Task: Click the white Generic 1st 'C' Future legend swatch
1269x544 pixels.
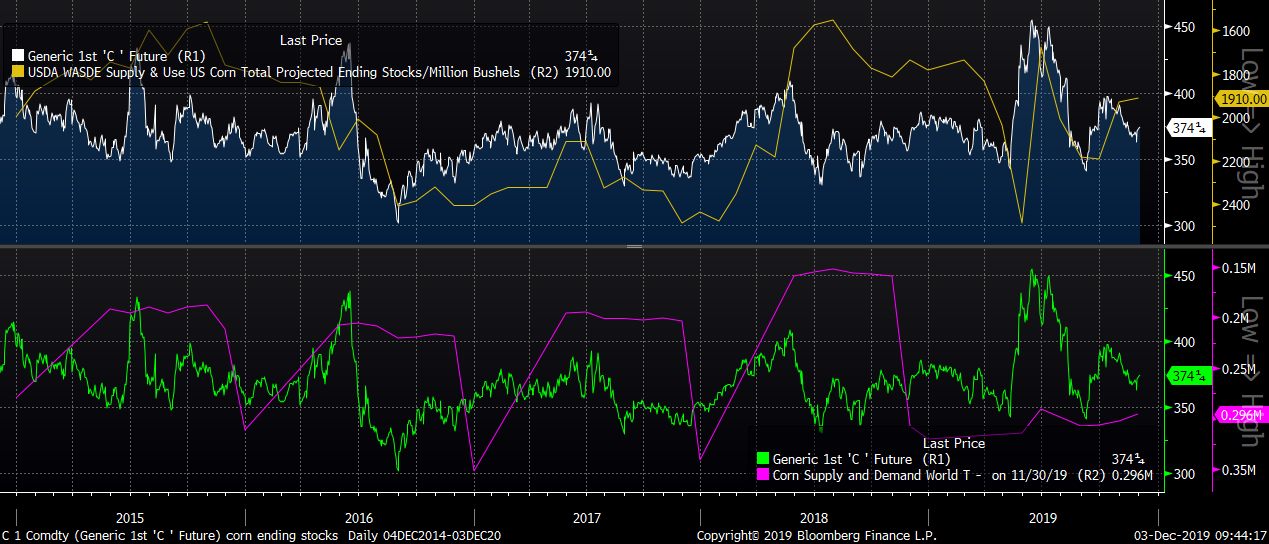Action: click(x=18, y=56)
